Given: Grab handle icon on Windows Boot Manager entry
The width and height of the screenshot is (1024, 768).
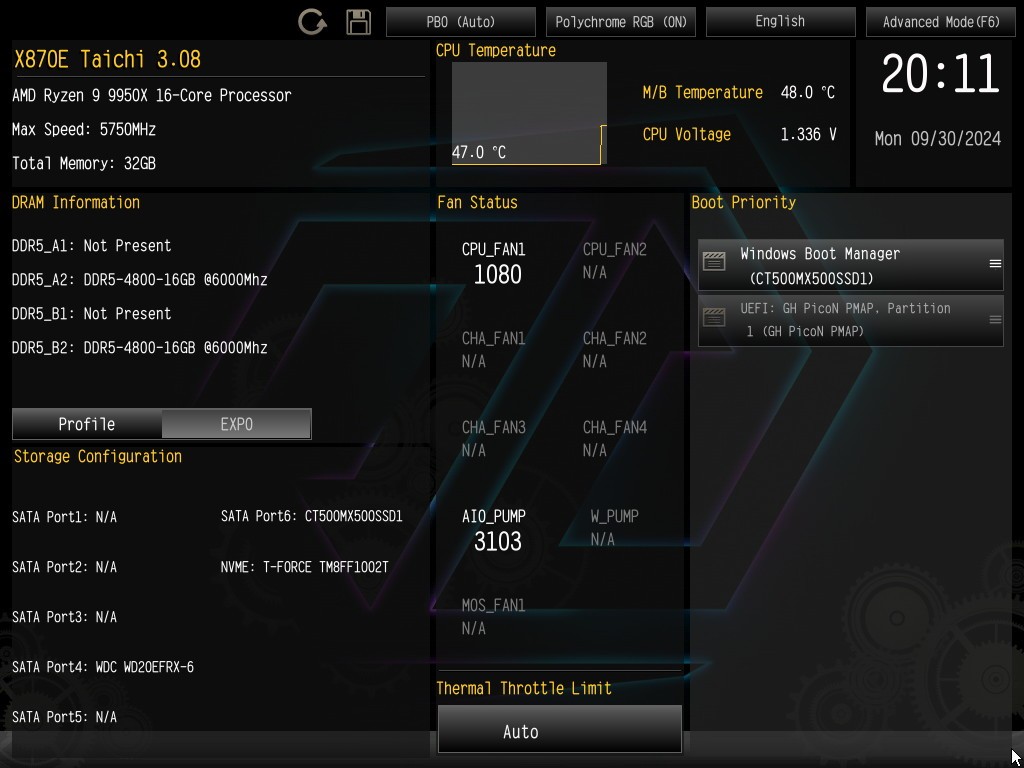Looking at the screenshot, I should point(995,264).
